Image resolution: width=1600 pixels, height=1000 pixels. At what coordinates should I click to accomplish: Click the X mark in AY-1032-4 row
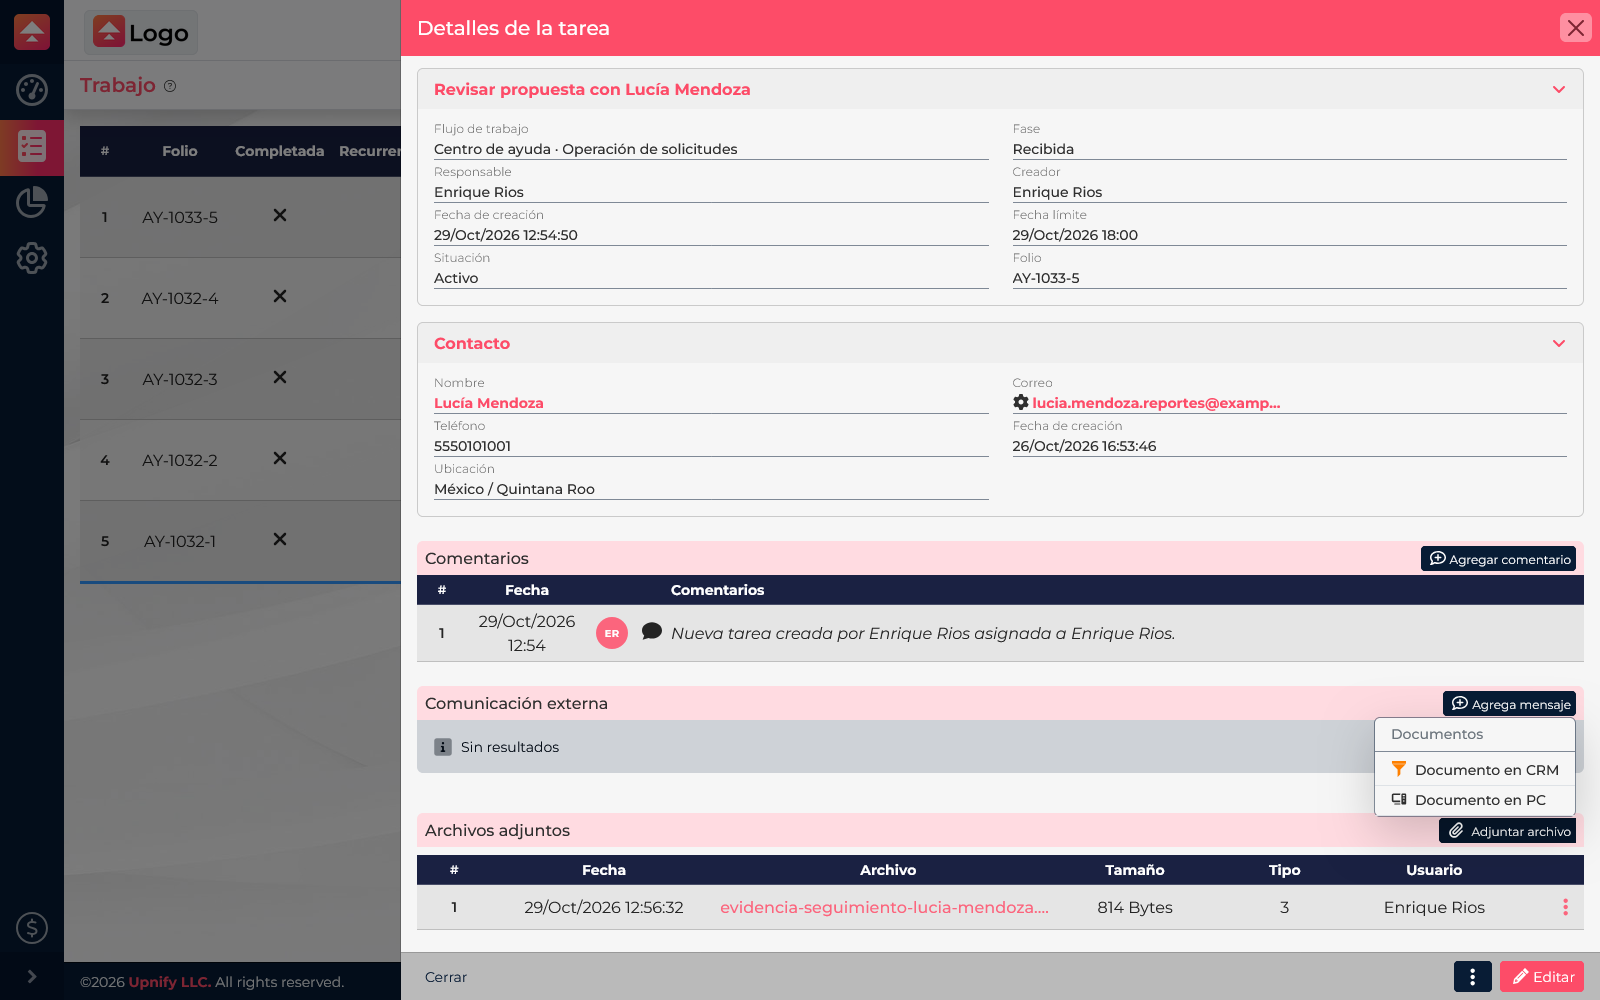280,296
